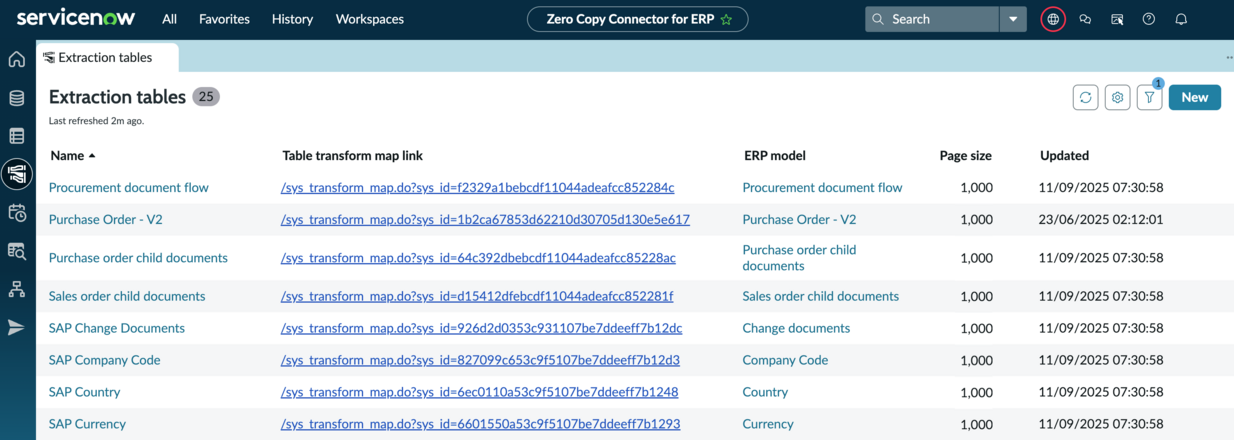Open the SAP Change Documents record
The width and height of the screenshot is (1234, 440).
pos(117,328)
